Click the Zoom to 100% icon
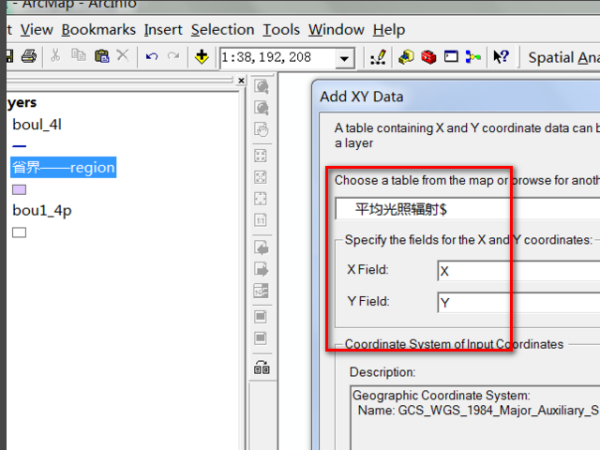Viewport: 600px width, 450px height. [261, 220]
